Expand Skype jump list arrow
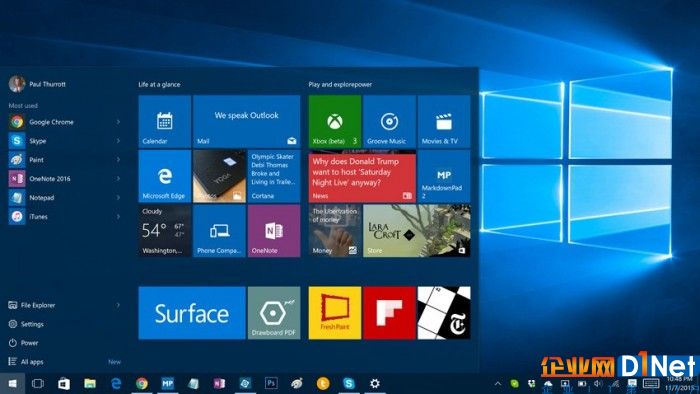Viewport: 700px width, 394px height. pyautogui.click(x=118, y=141)
